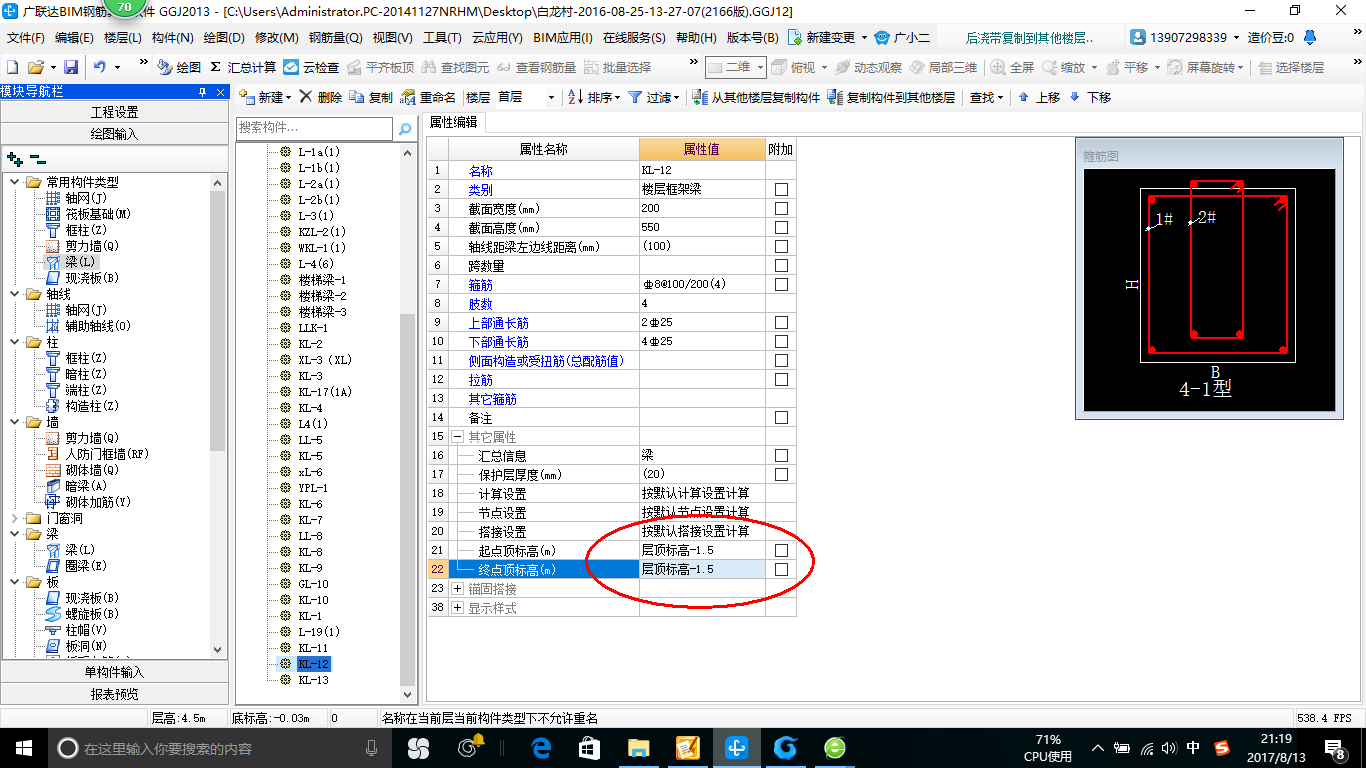Viewport: 1366px width, 768px height.
Task: Click 复制构件到其他楼层 button
Action: tap(891, 97)
